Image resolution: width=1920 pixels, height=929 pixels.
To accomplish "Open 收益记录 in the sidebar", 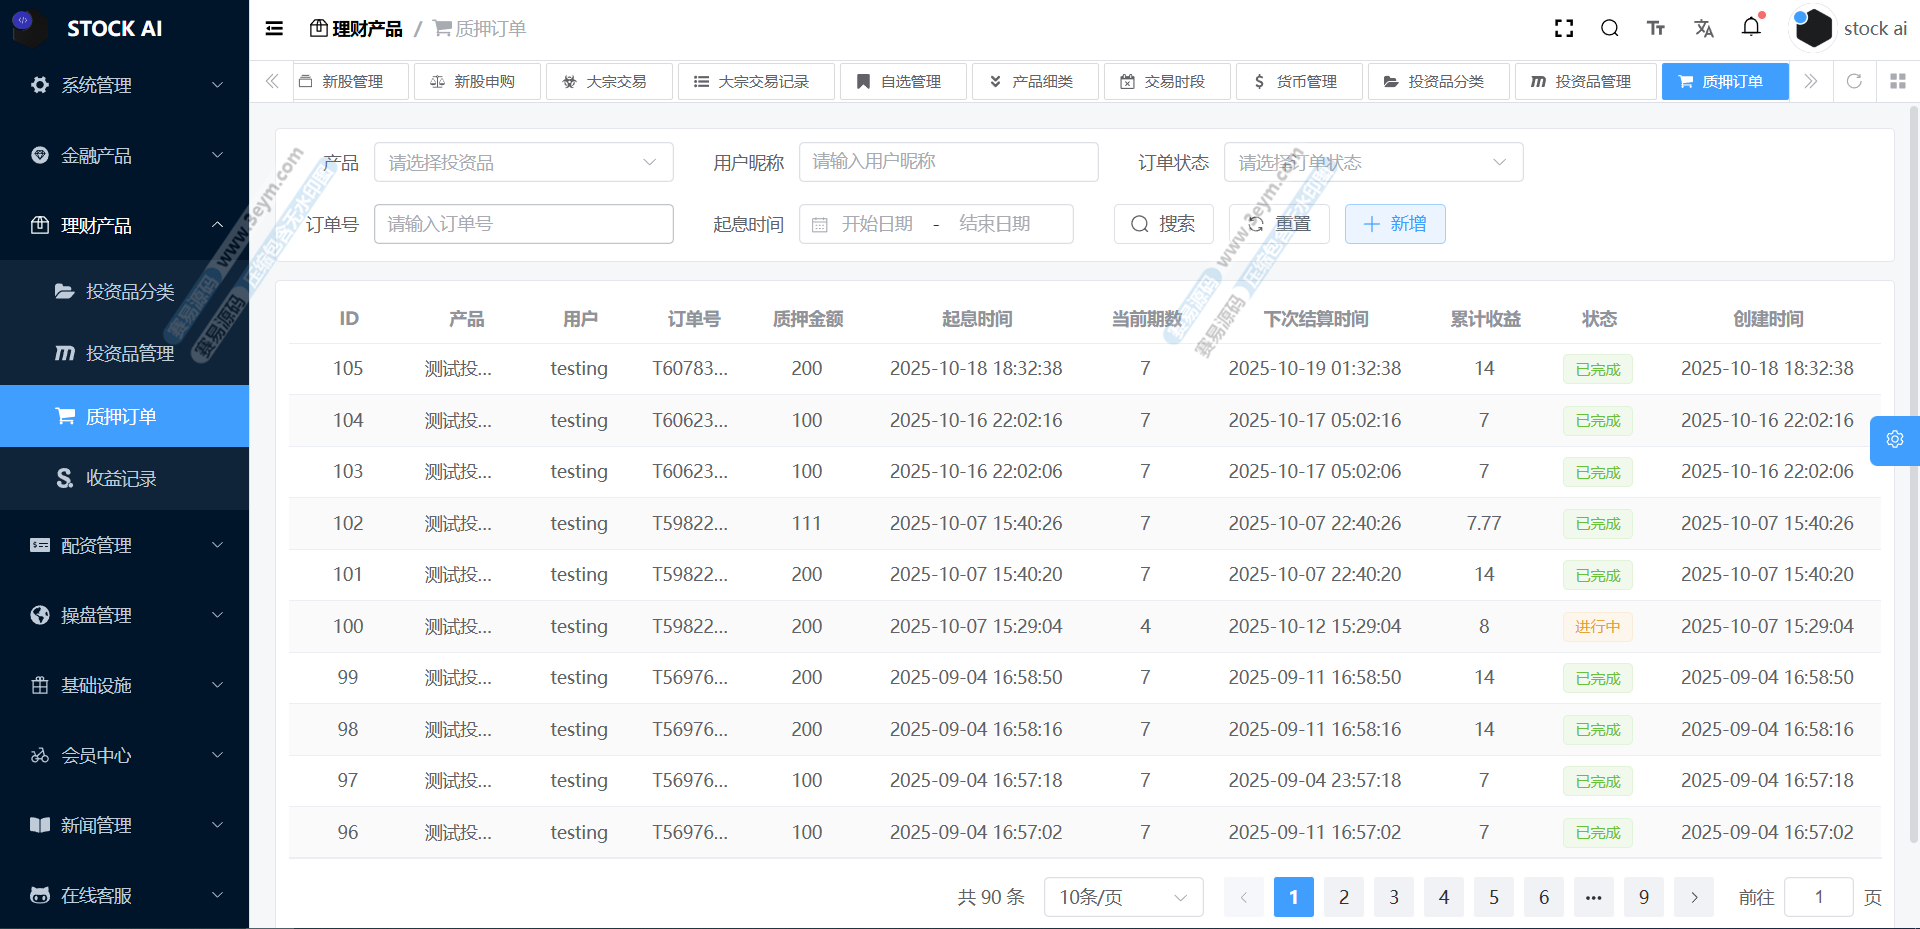I will [x=121, y=478].
